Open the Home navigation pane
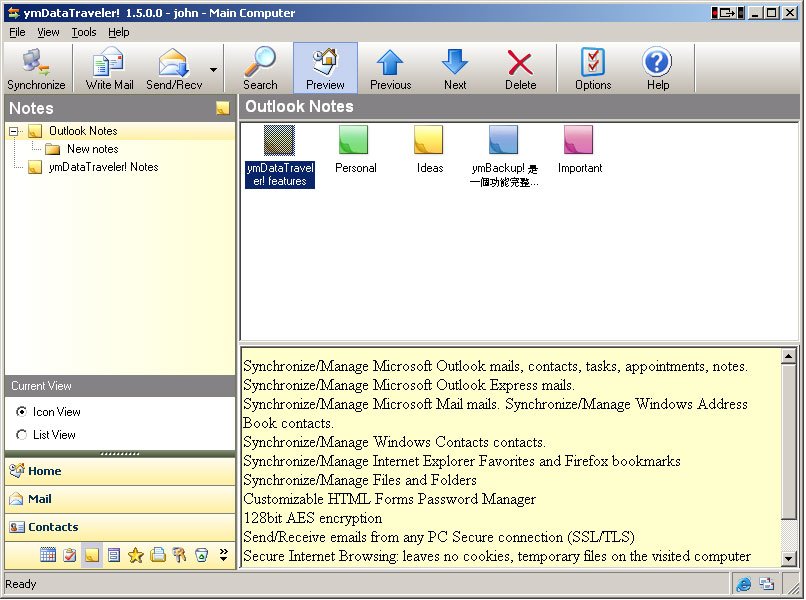This screenshot has width=806, height=600. (120, 471)
